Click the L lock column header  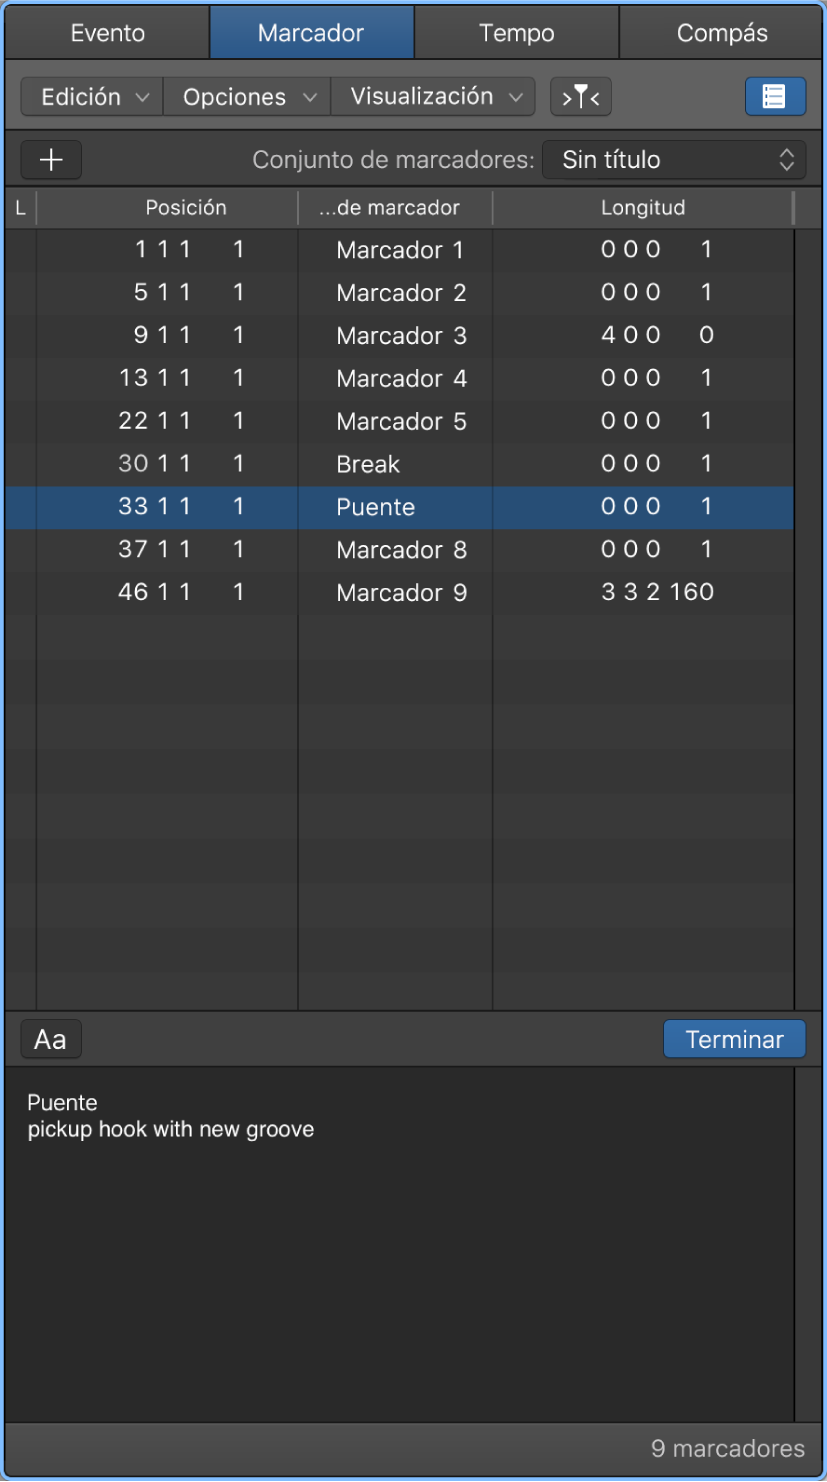tap(20, 208)
